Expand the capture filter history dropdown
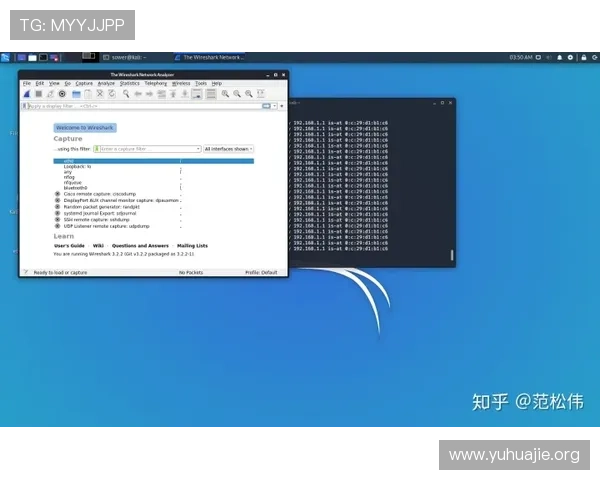600x480 pixels. (x=198, y=149)
